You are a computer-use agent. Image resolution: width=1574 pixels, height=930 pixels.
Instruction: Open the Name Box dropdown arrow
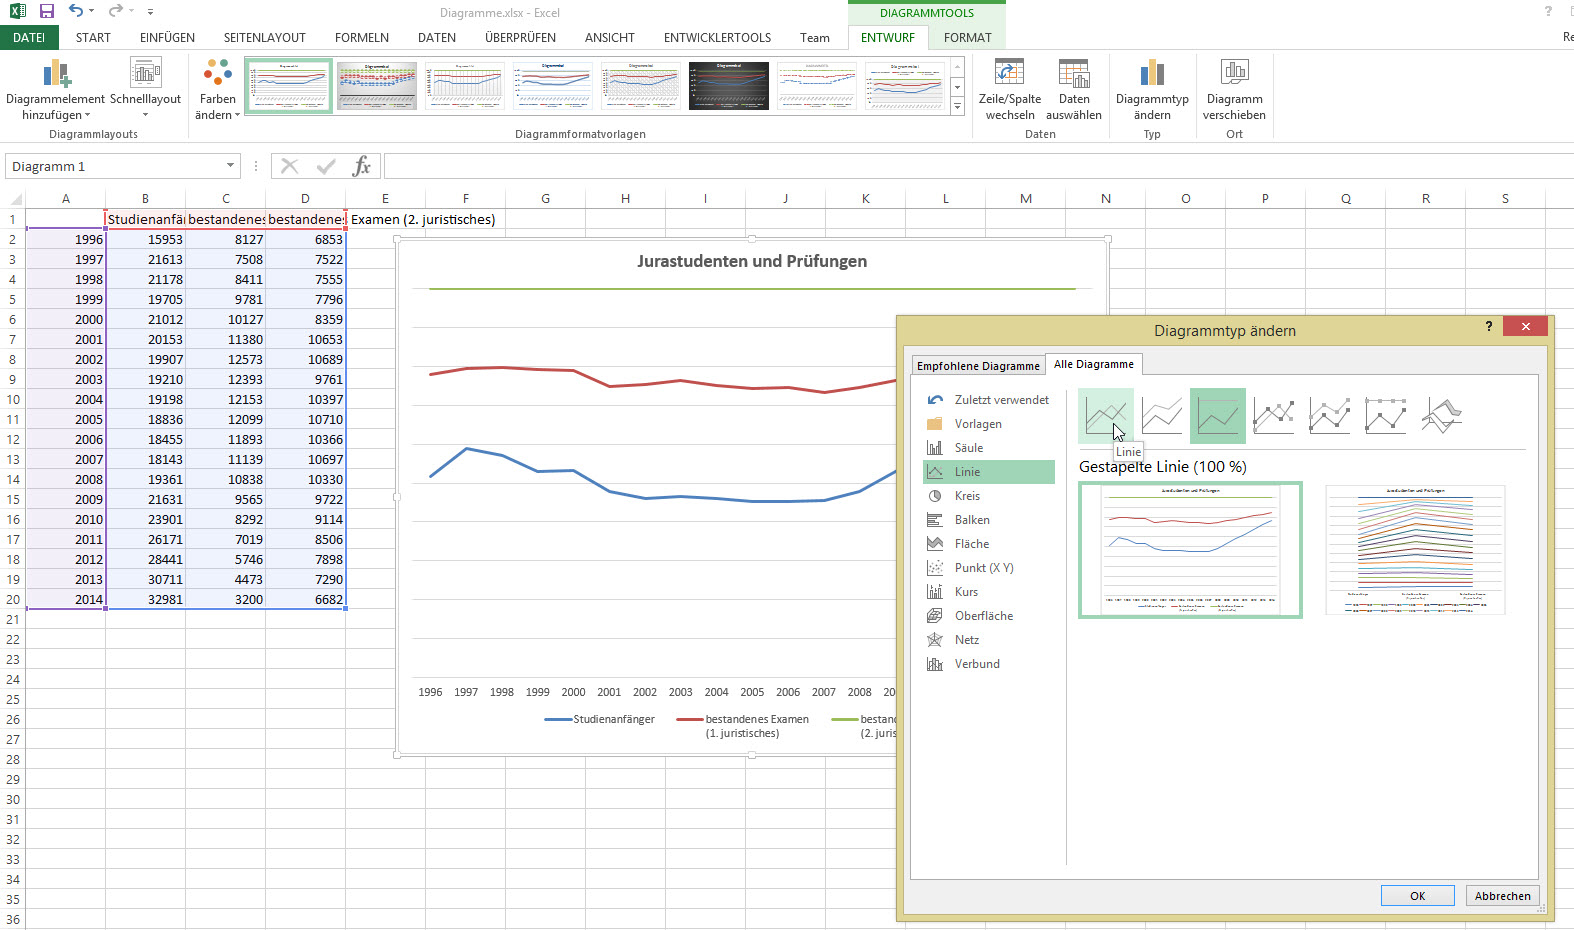230,166
